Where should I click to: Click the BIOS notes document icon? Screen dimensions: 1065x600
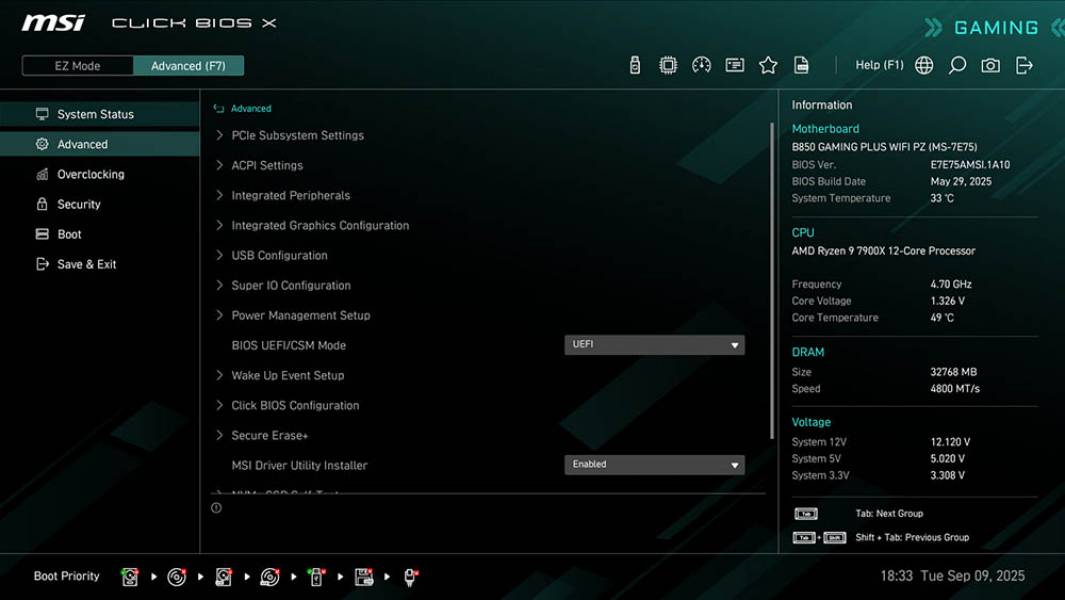(801, 64)
